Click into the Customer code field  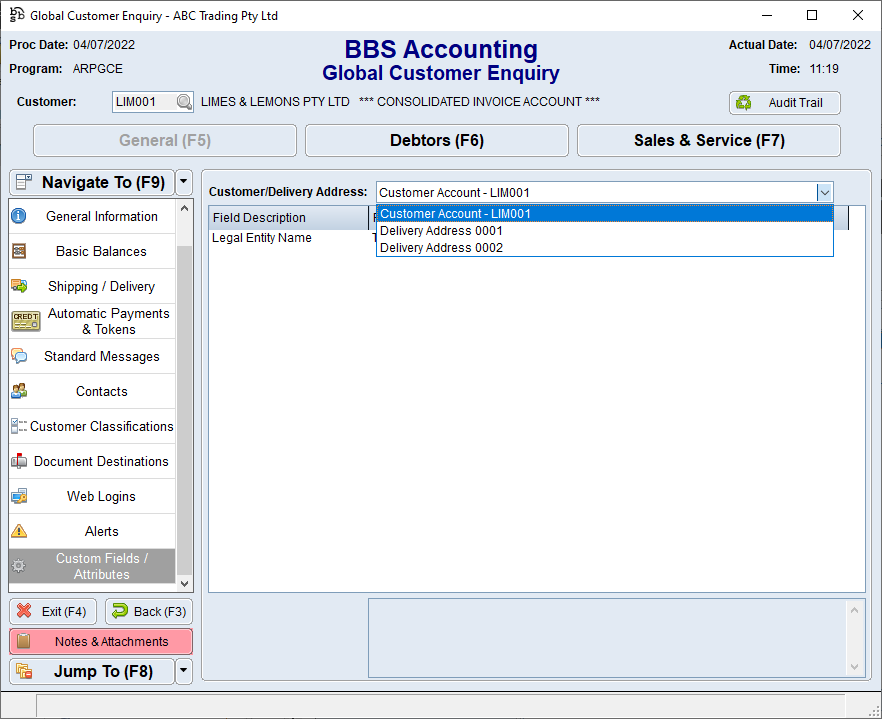[x=143, y=102]
